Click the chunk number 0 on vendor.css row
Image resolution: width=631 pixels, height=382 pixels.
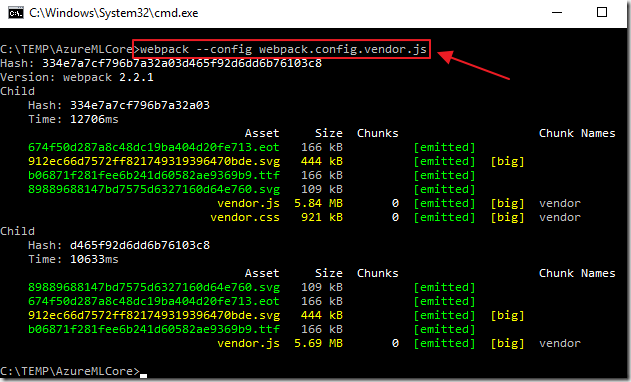coord(395,217)
